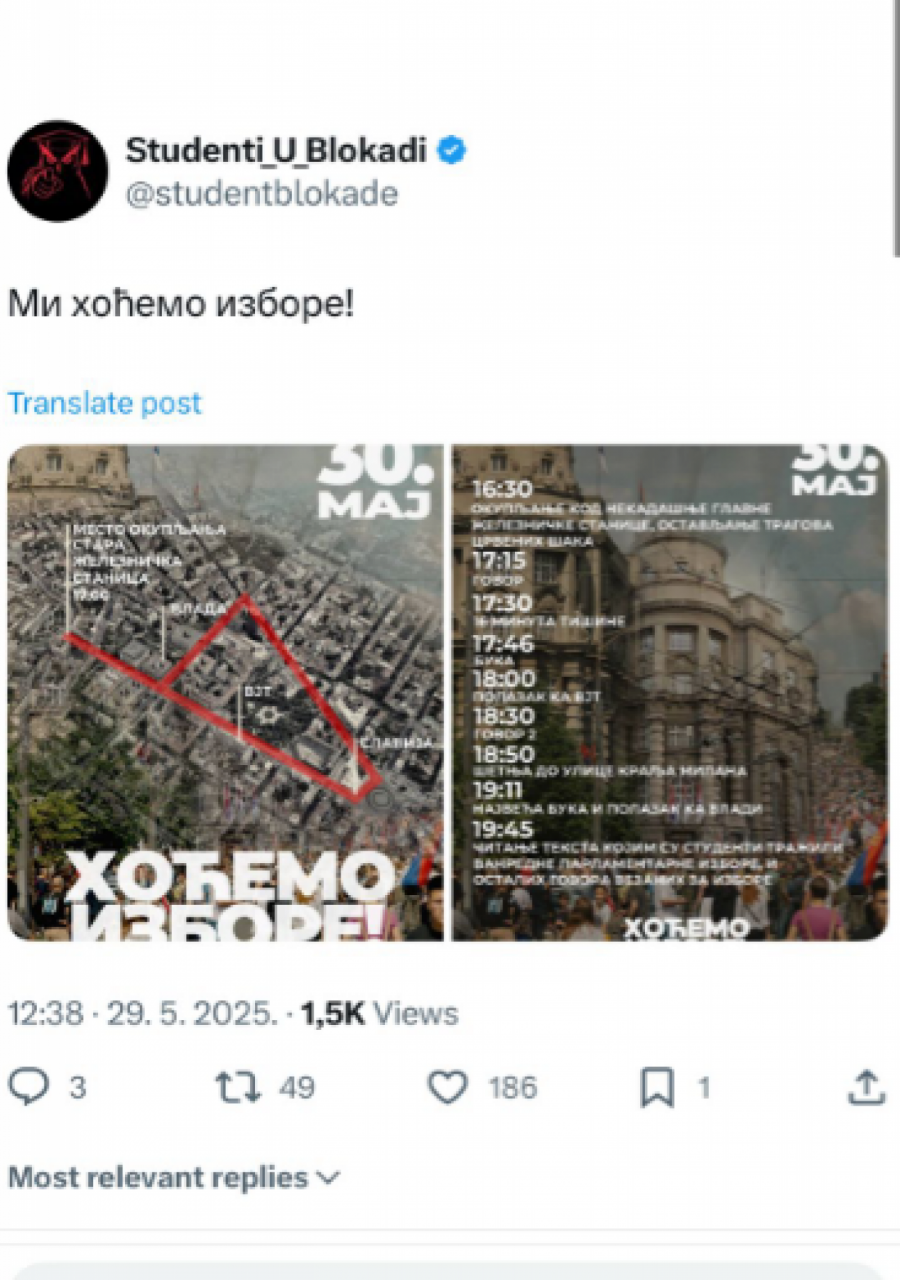The width and height of the screenshot is (900, 1280).
Task: Open the schedule timetable image
Action: pyautogui.click(x=670, y=692)
